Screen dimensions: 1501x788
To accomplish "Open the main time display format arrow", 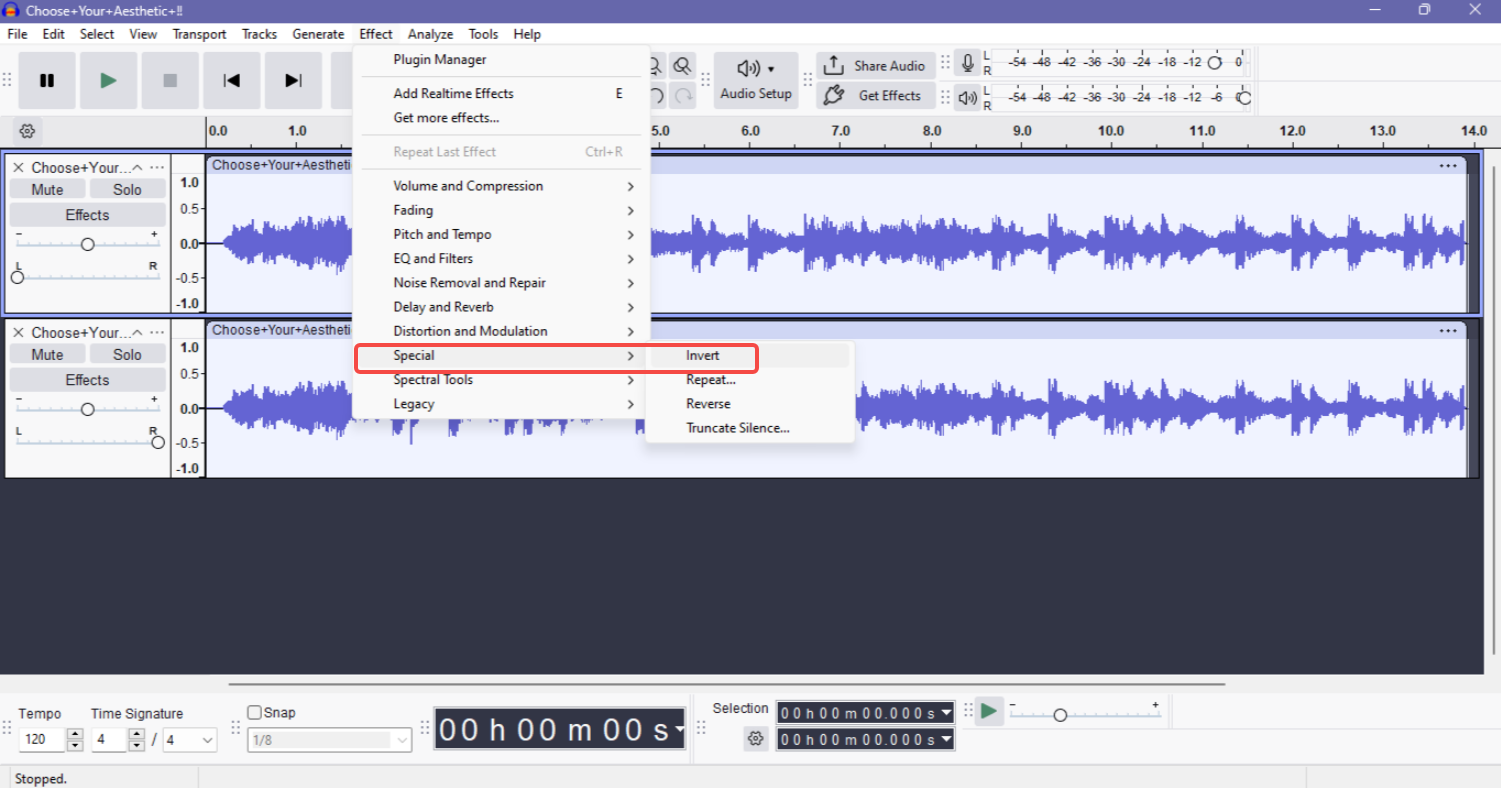I will tap(681, 729).
